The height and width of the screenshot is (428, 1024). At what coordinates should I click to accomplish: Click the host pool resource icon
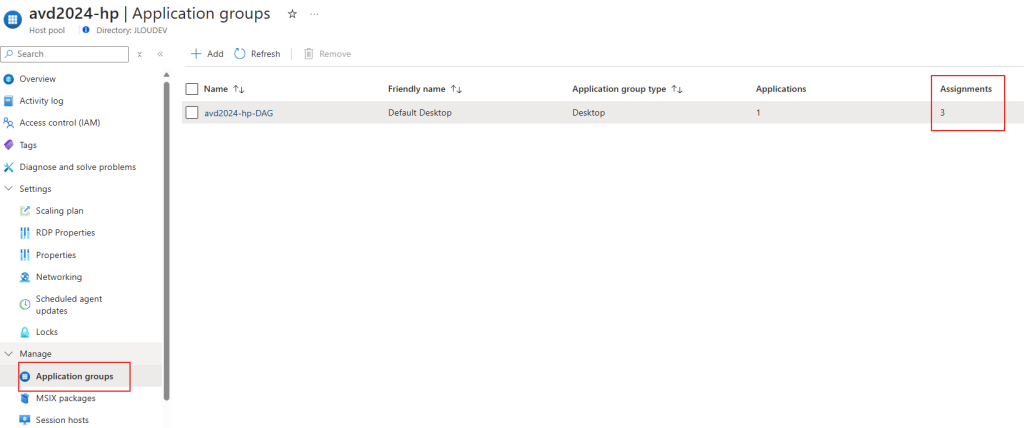[13, 20]
